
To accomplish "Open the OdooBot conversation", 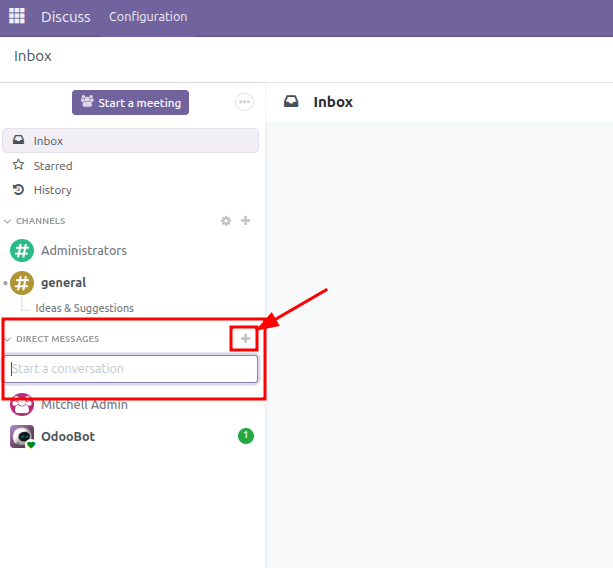I will pos(68,436).
